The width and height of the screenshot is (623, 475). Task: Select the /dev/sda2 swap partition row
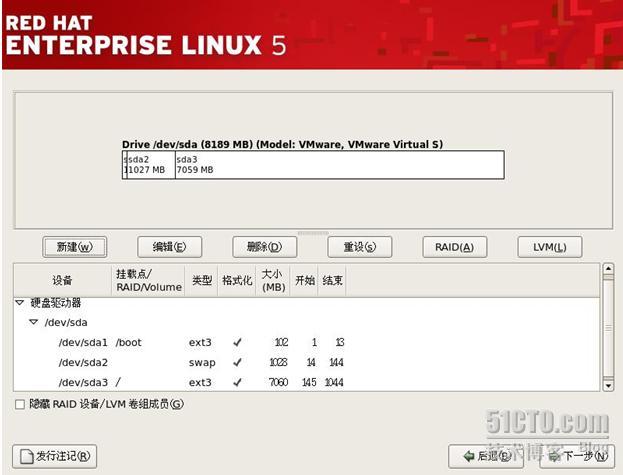tap(306, 362)
